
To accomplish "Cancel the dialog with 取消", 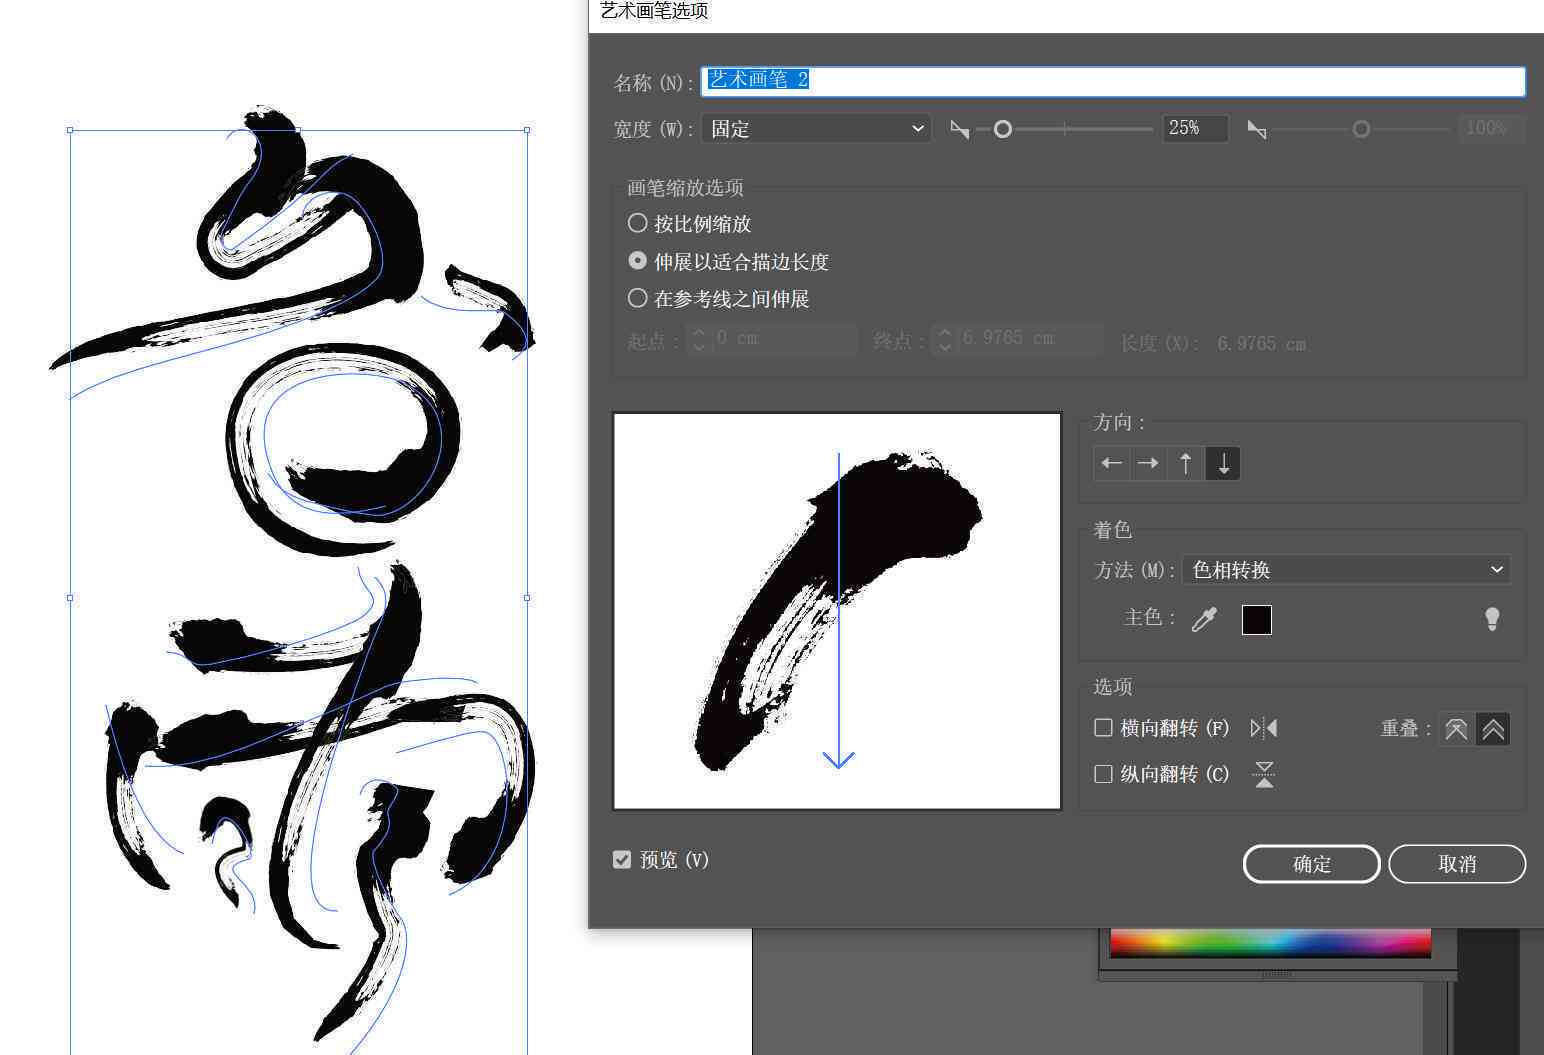I will 1457,864.
